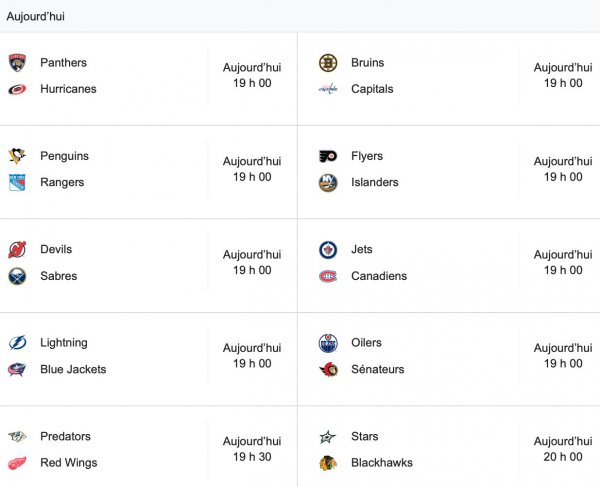
Task: Click the Carolina Hurricanes logo icon
Action: [x=17, y=89]
